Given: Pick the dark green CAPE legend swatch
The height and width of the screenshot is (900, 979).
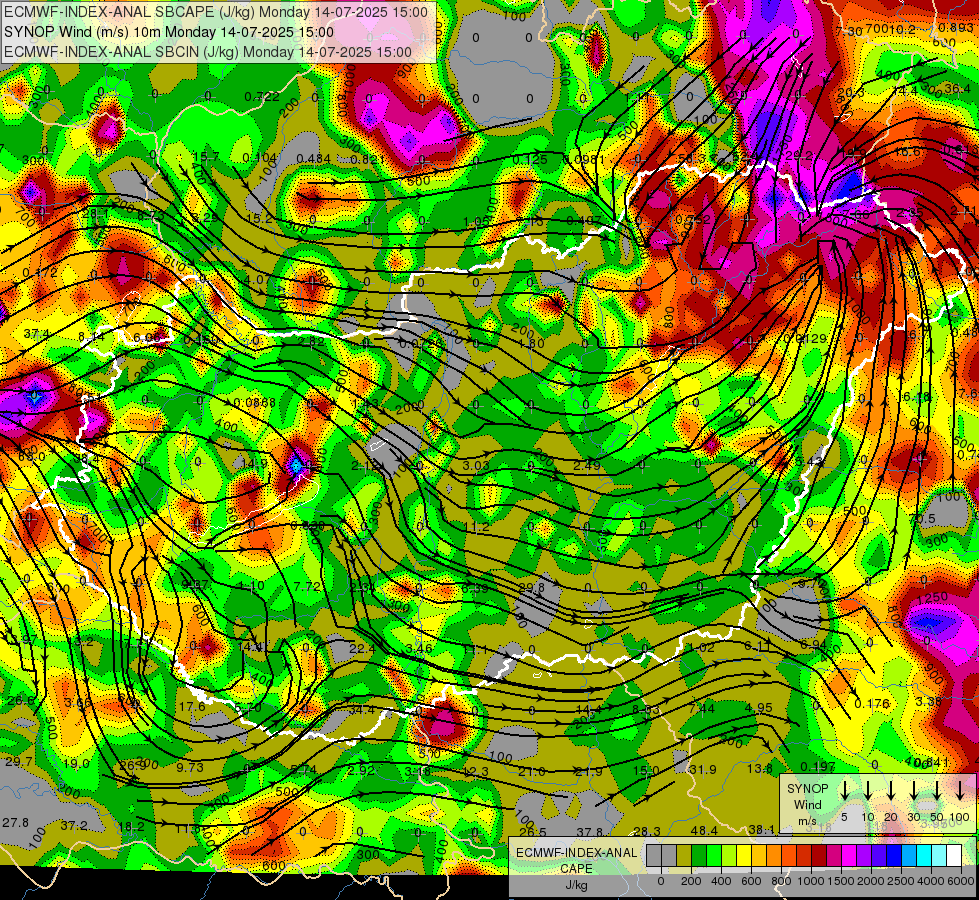Looking at the screenshot, I should (x=699, y=856).
